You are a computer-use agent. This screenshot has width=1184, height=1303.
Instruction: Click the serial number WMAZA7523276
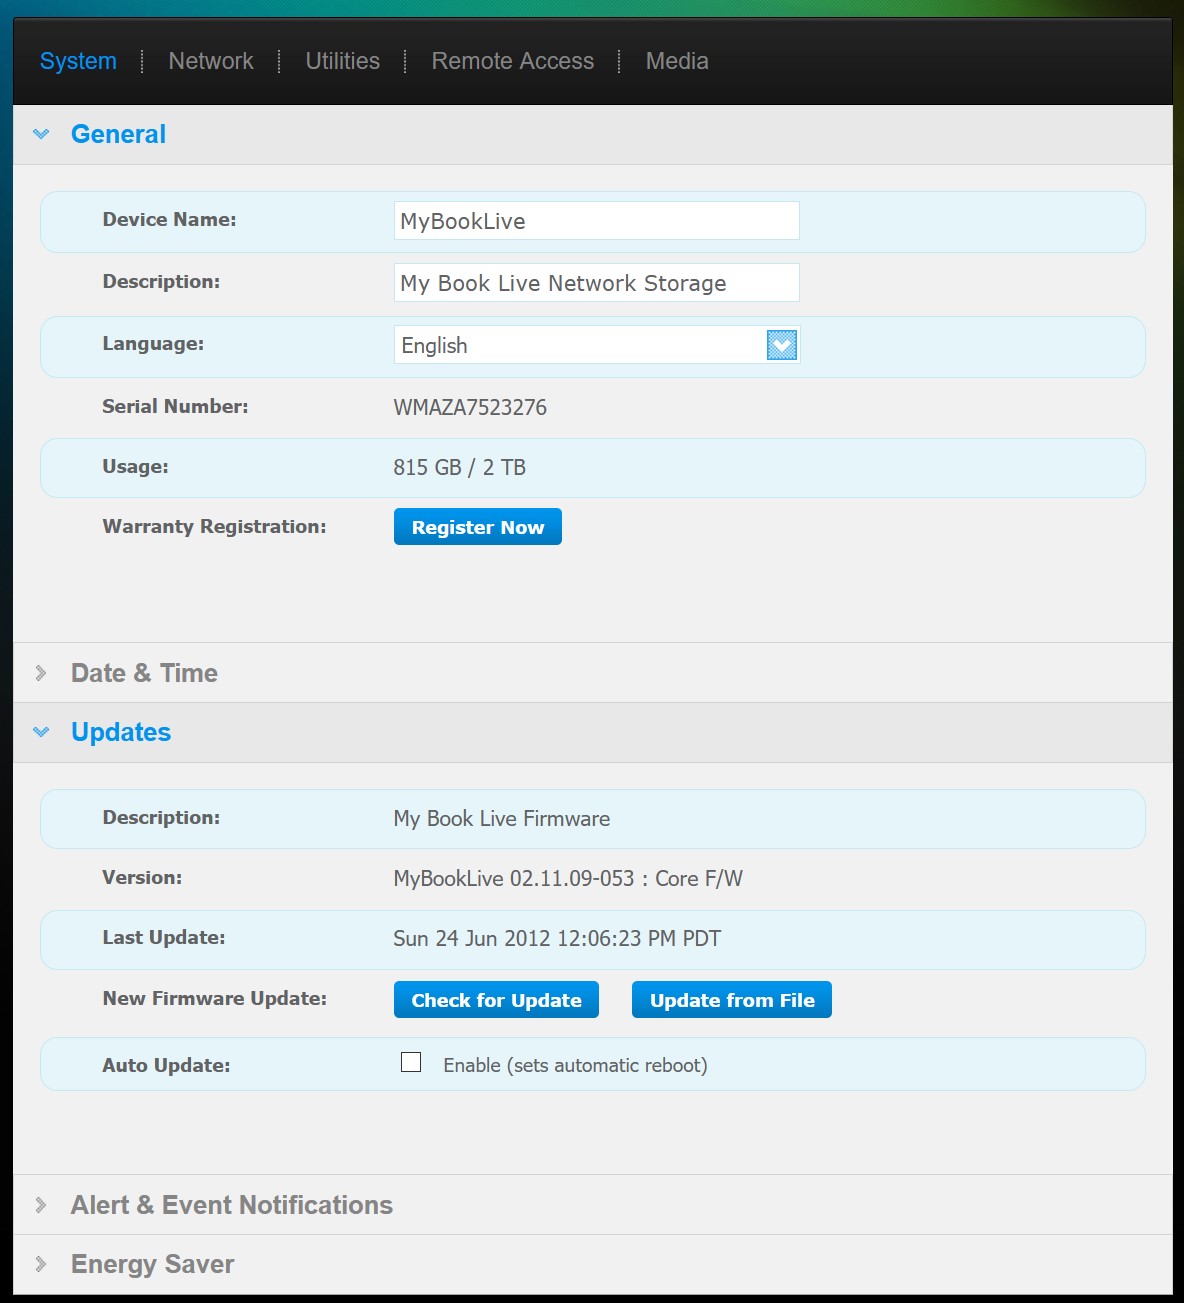pyautogui.click(x=470, y=407)
